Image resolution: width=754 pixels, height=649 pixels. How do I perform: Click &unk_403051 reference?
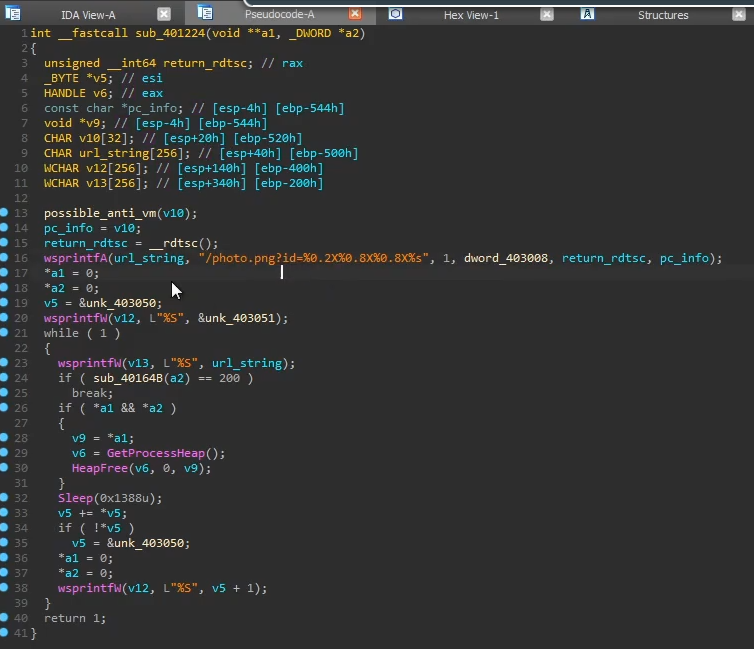[239, 318]
